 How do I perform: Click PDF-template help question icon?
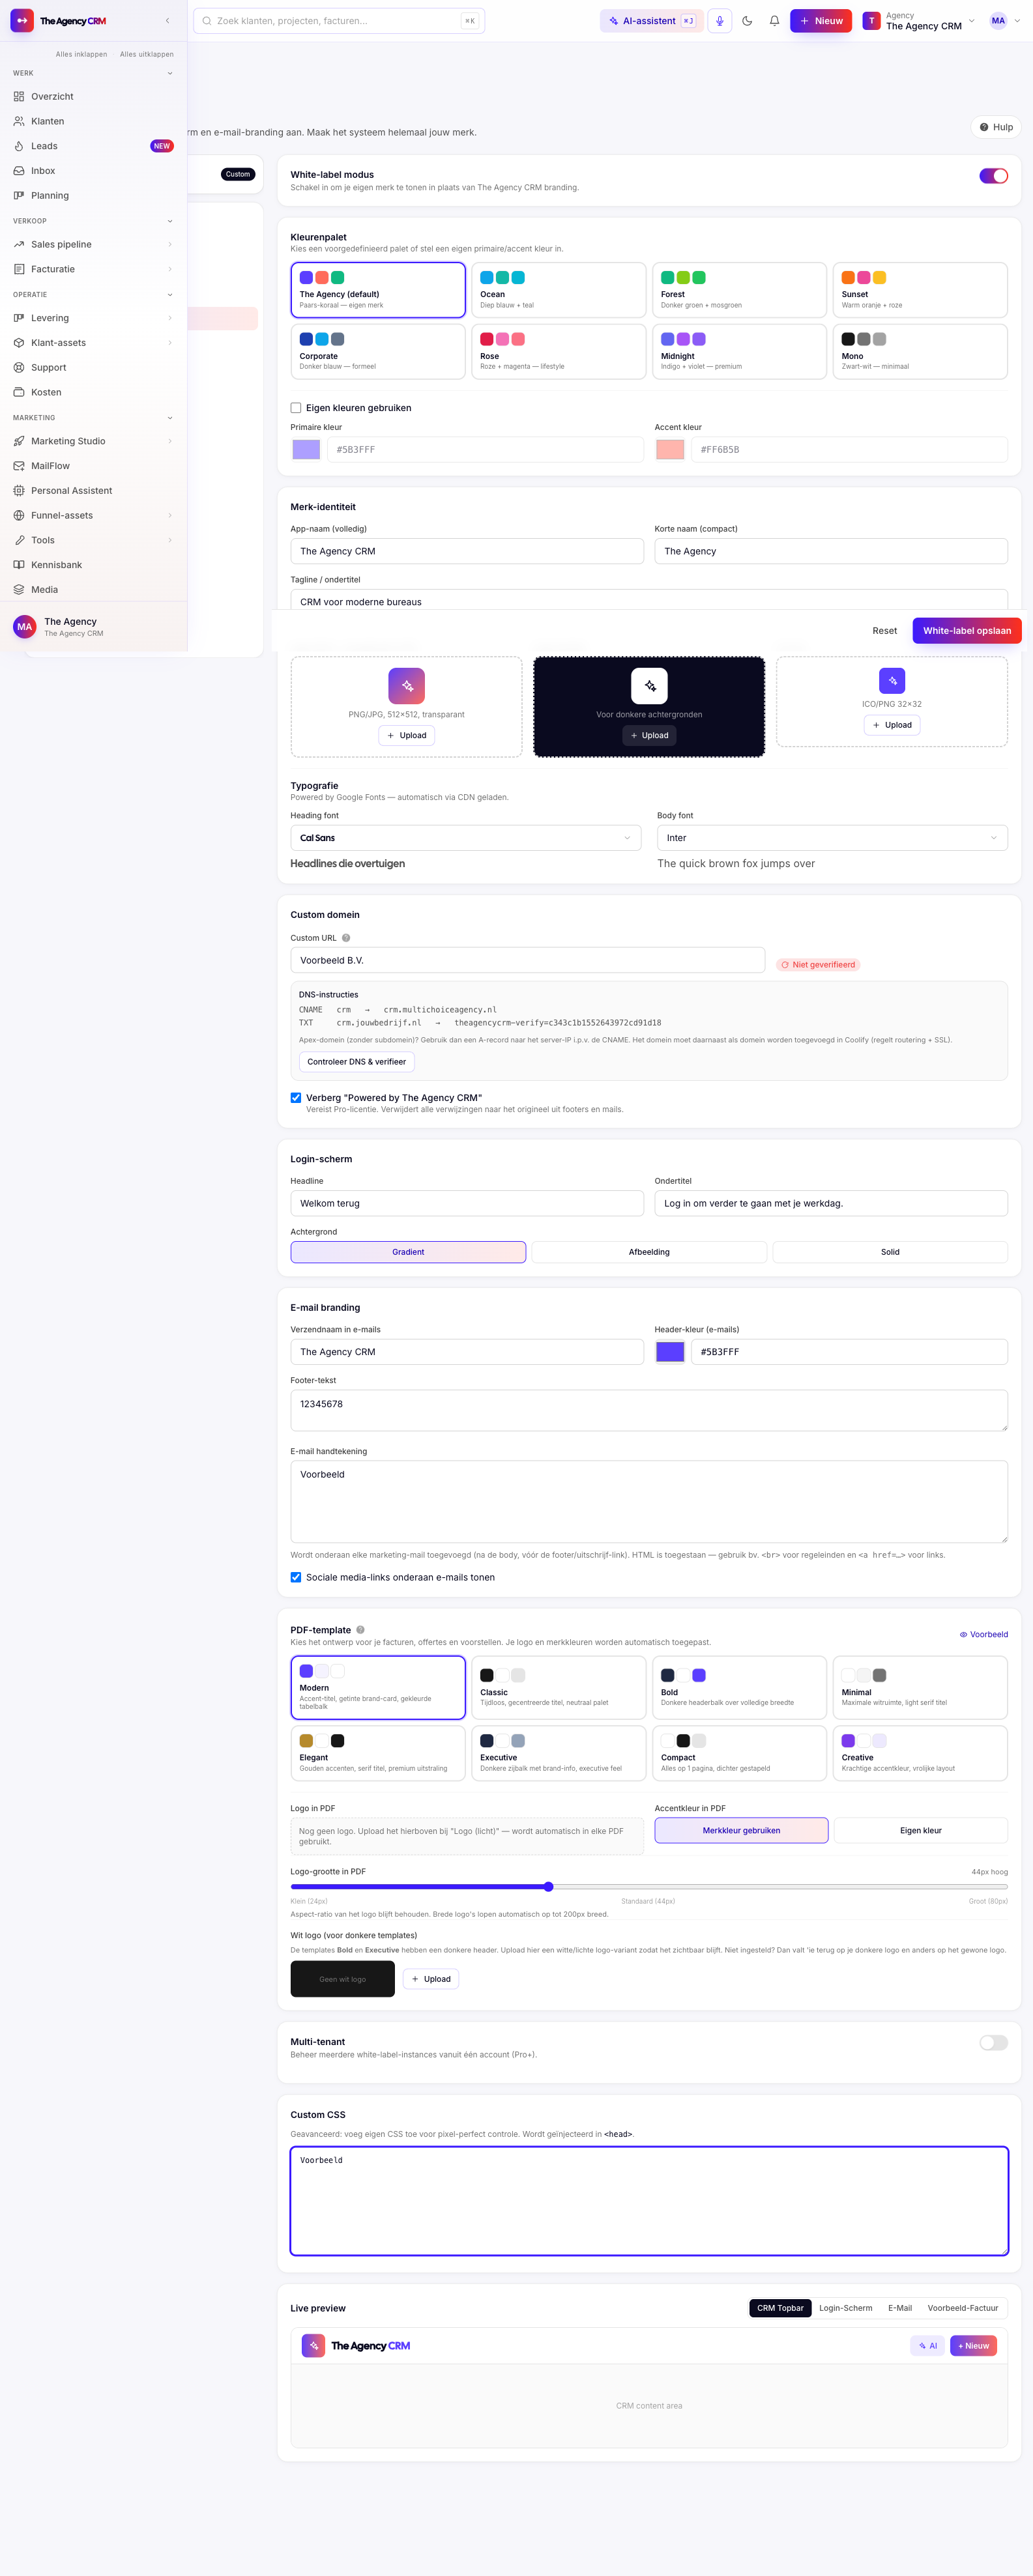point(361,1630)
